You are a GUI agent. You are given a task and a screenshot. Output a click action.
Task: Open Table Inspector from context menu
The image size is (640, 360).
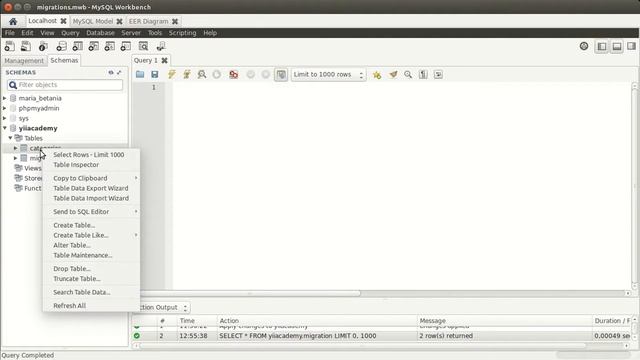tap(91, 165)
